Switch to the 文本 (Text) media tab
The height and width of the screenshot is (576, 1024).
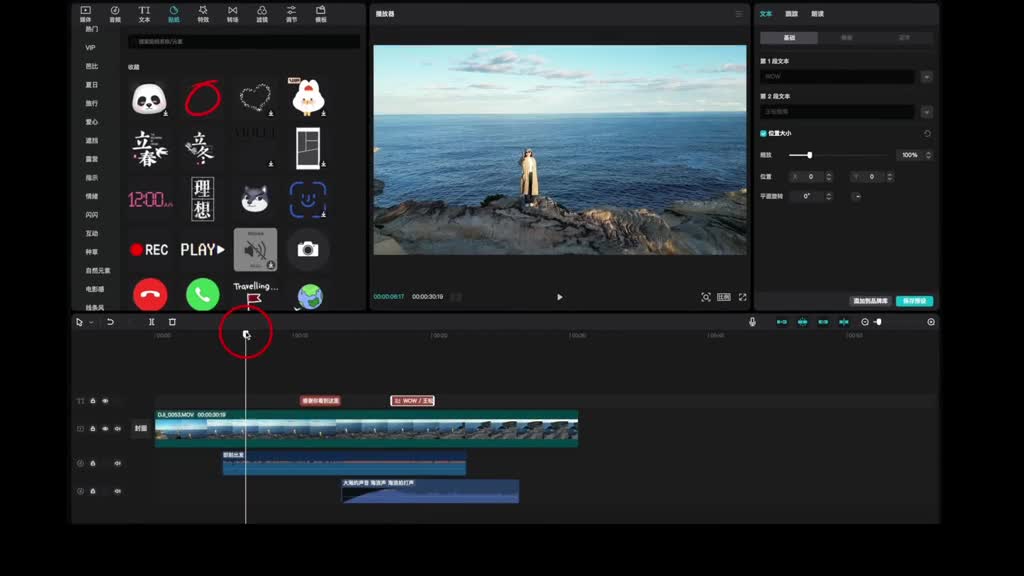(144, 14)
